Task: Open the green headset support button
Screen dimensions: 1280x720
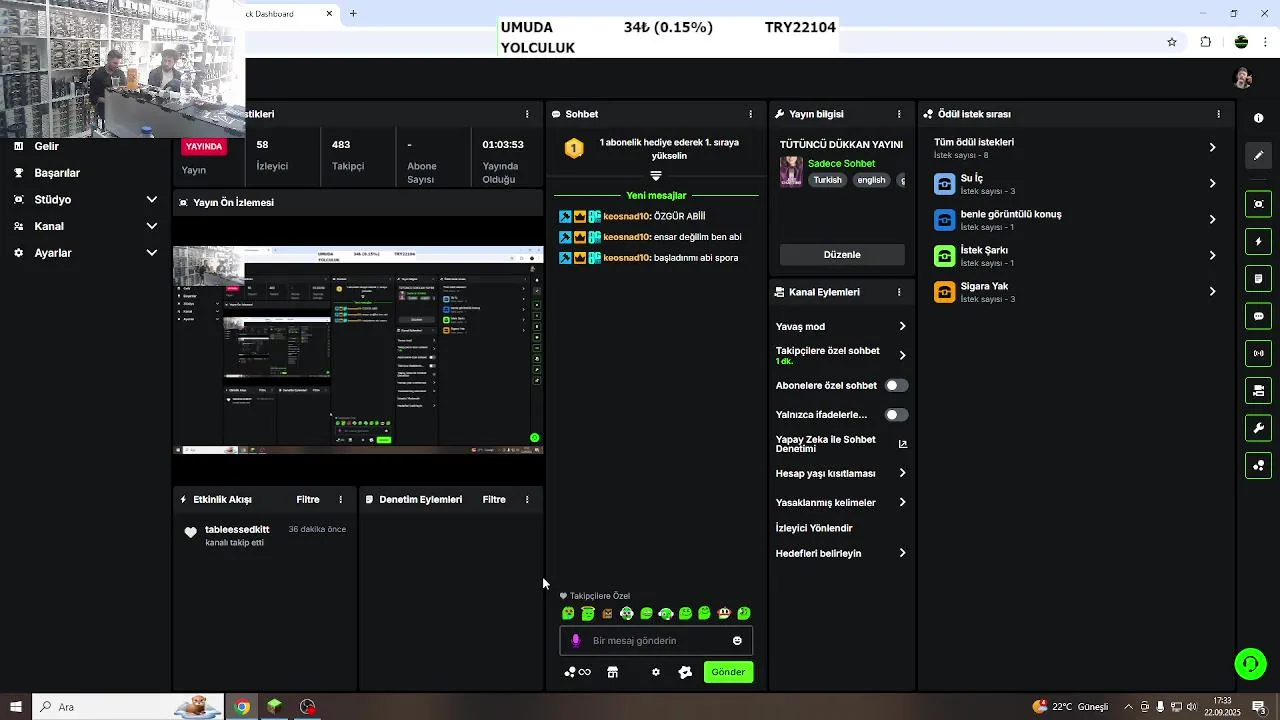Action: 1250,663
